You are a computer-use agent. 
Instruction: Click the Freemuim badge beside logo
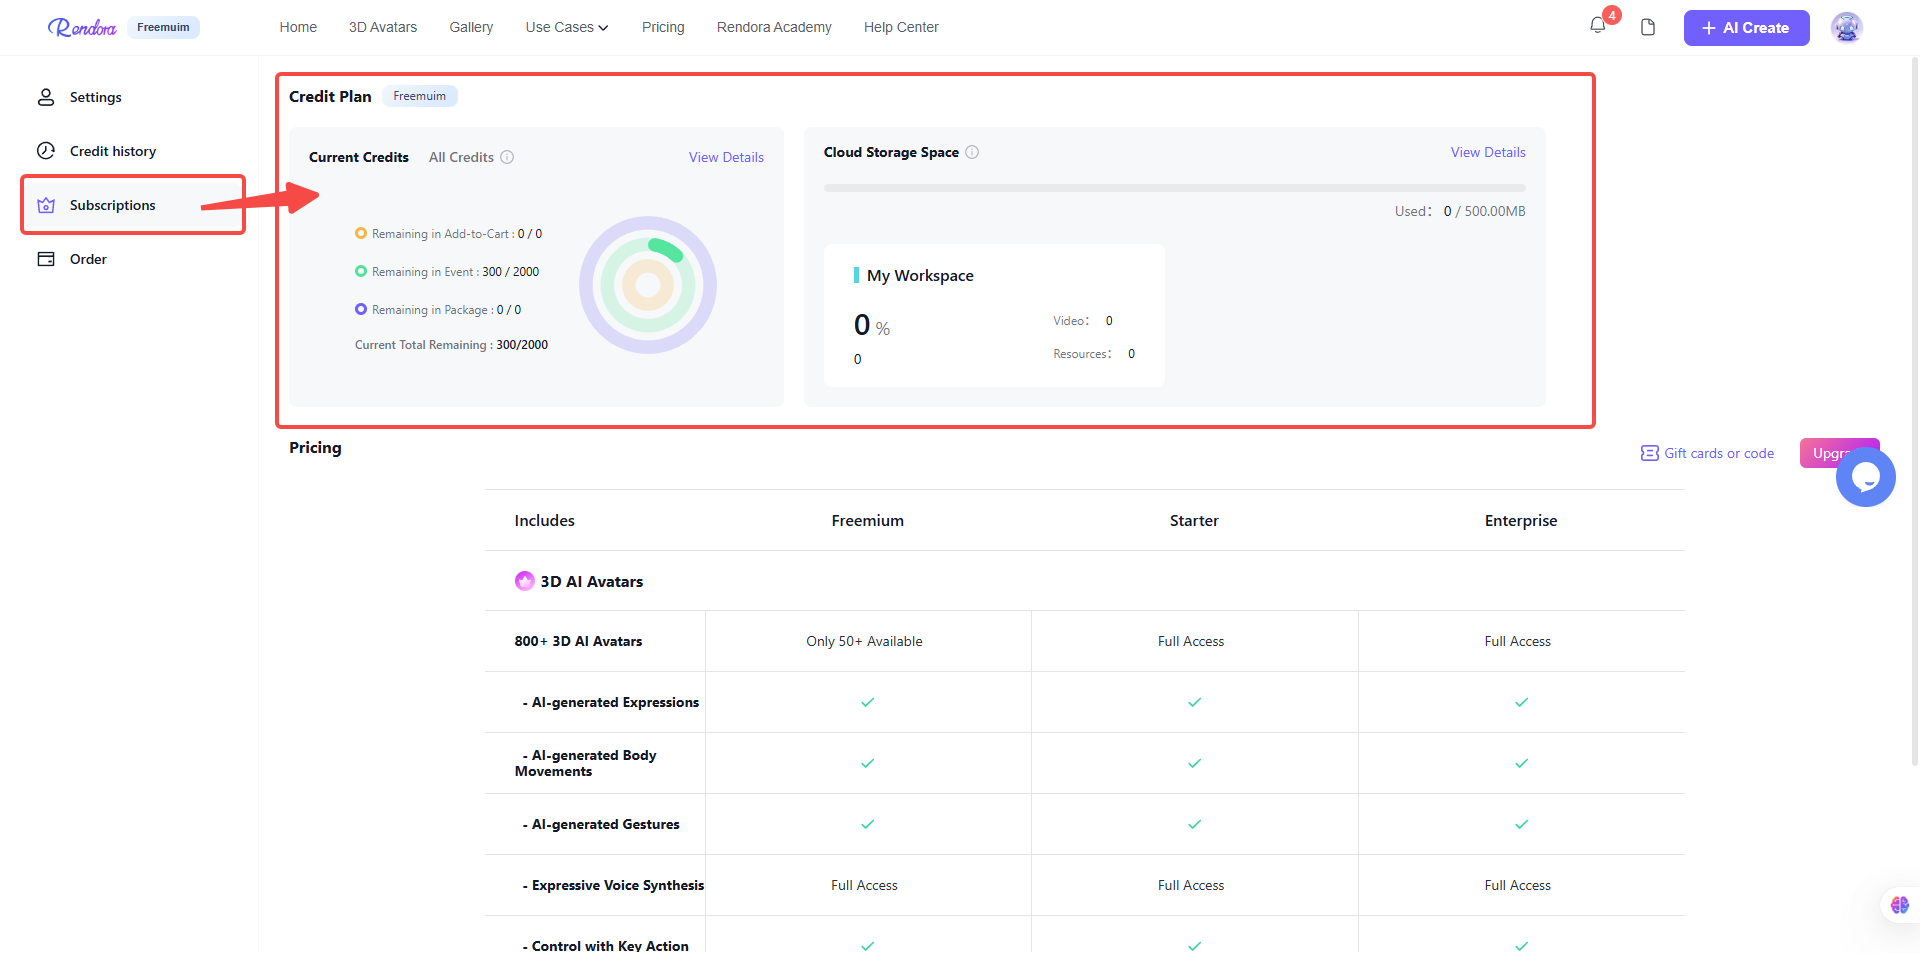[163, 27]
